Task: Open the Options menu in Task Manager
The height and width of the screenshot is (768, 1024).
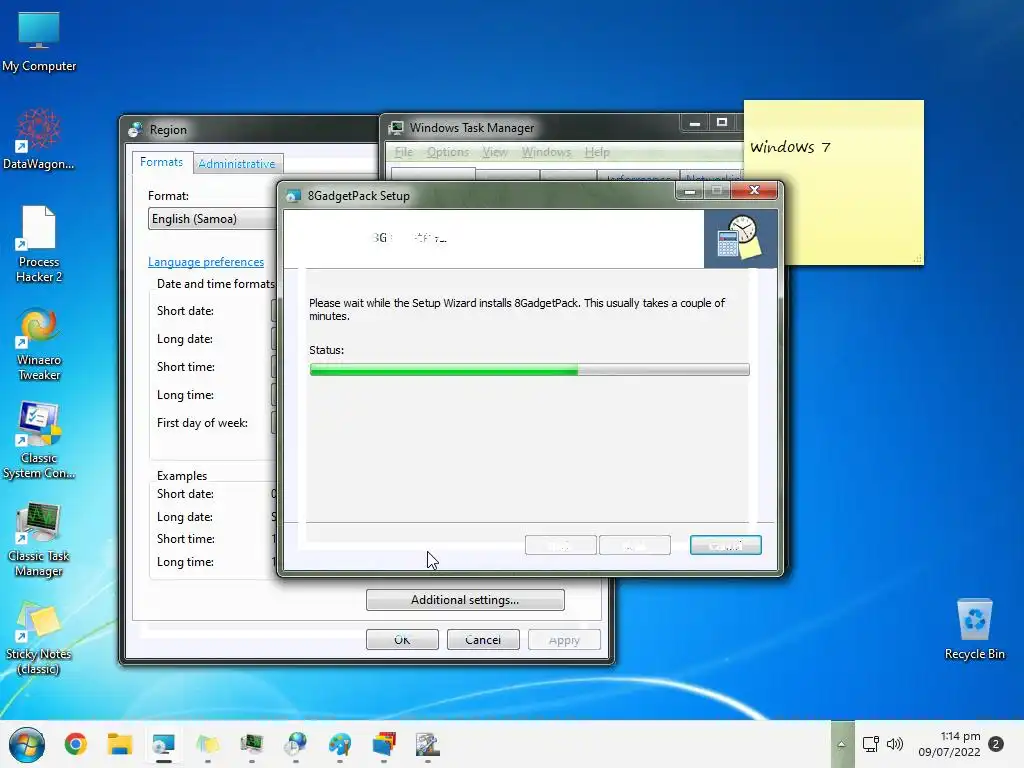Action: [448, 152]
